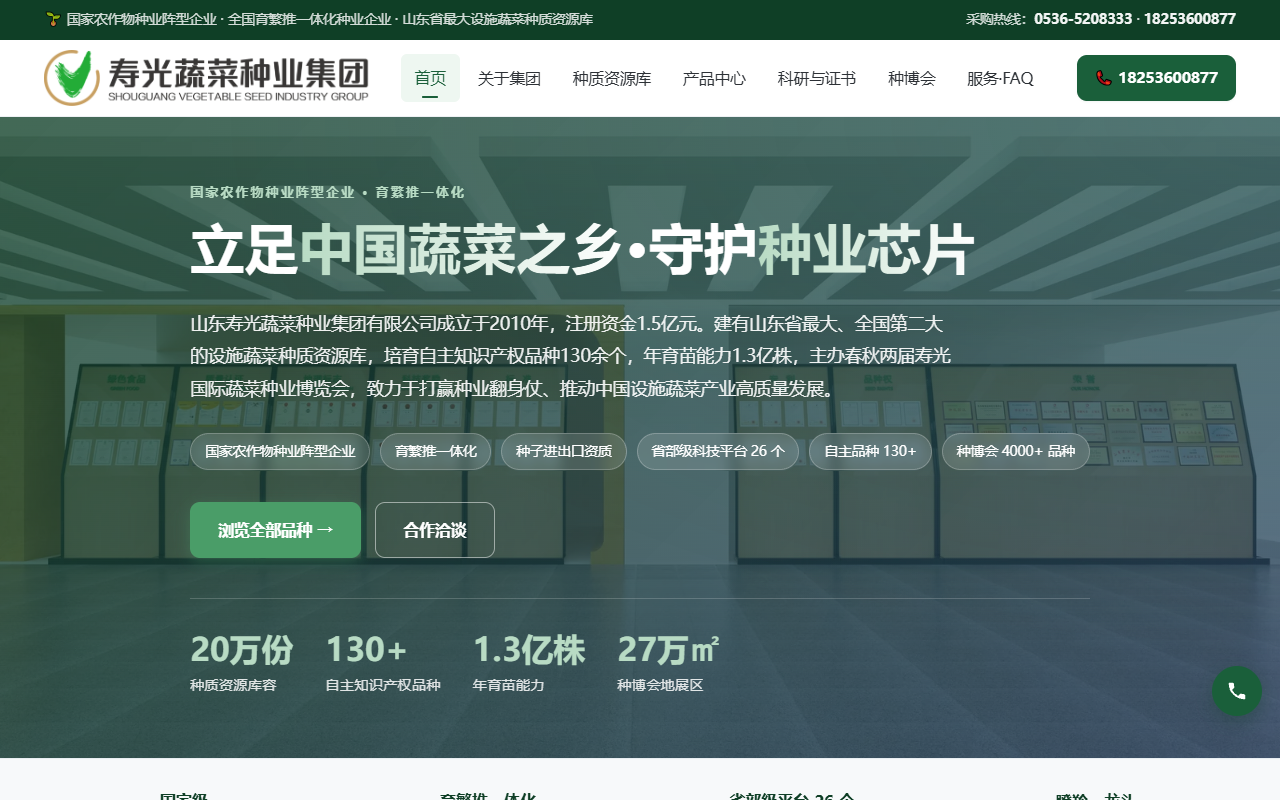Click the 合作洽谈 button
This screenshot has height=800, width=1280.
click(x=435, y=530)
